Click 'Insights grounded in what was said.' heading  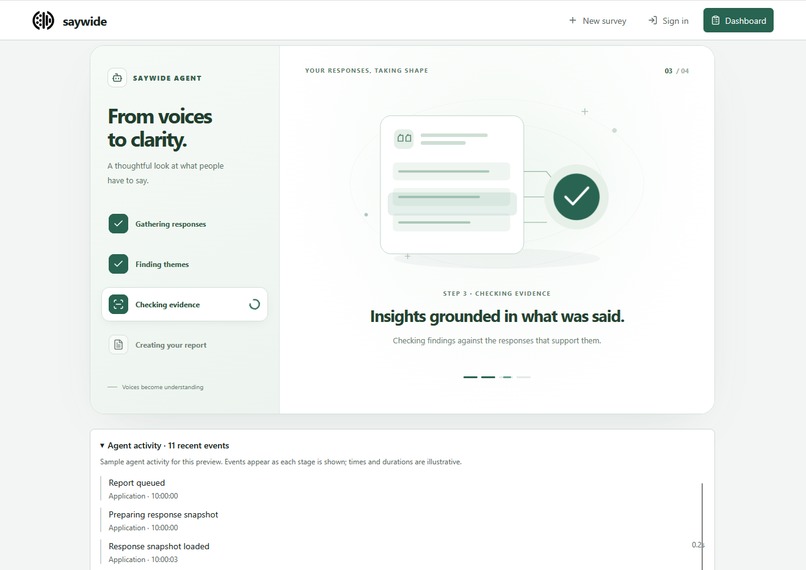coord(497,316)
